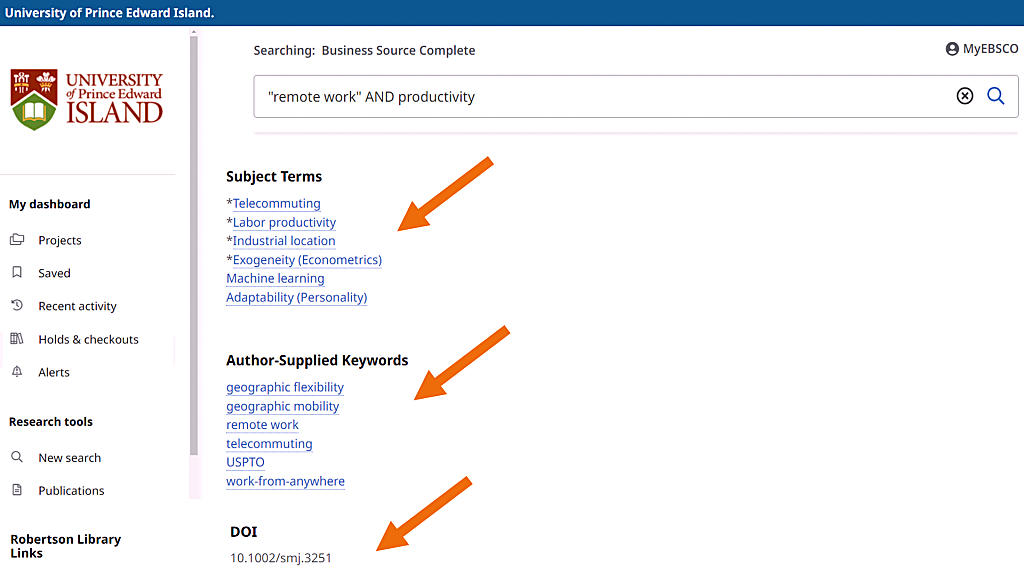Select the USPTO keyword link
This screenshot has height=582, width=1024.
[245, 463]
